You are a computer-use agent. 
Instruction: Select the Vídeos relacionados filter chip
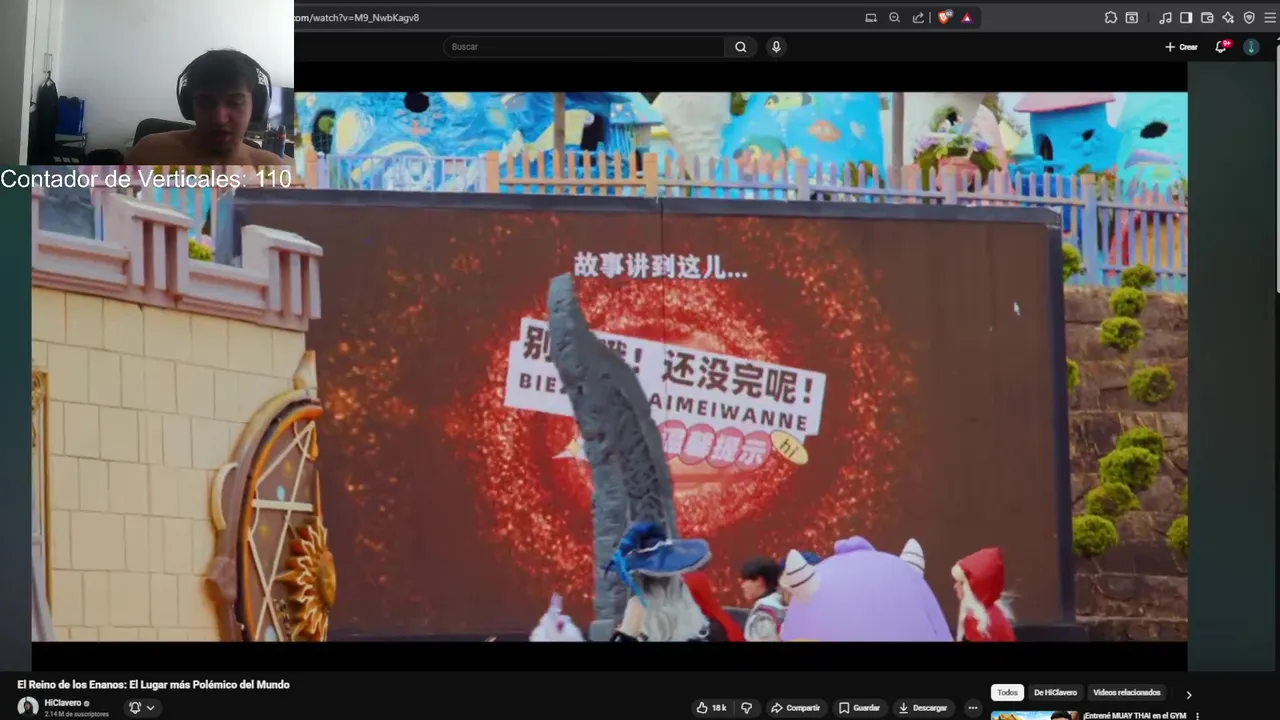pyautogui.click(x=1127, y=692)
